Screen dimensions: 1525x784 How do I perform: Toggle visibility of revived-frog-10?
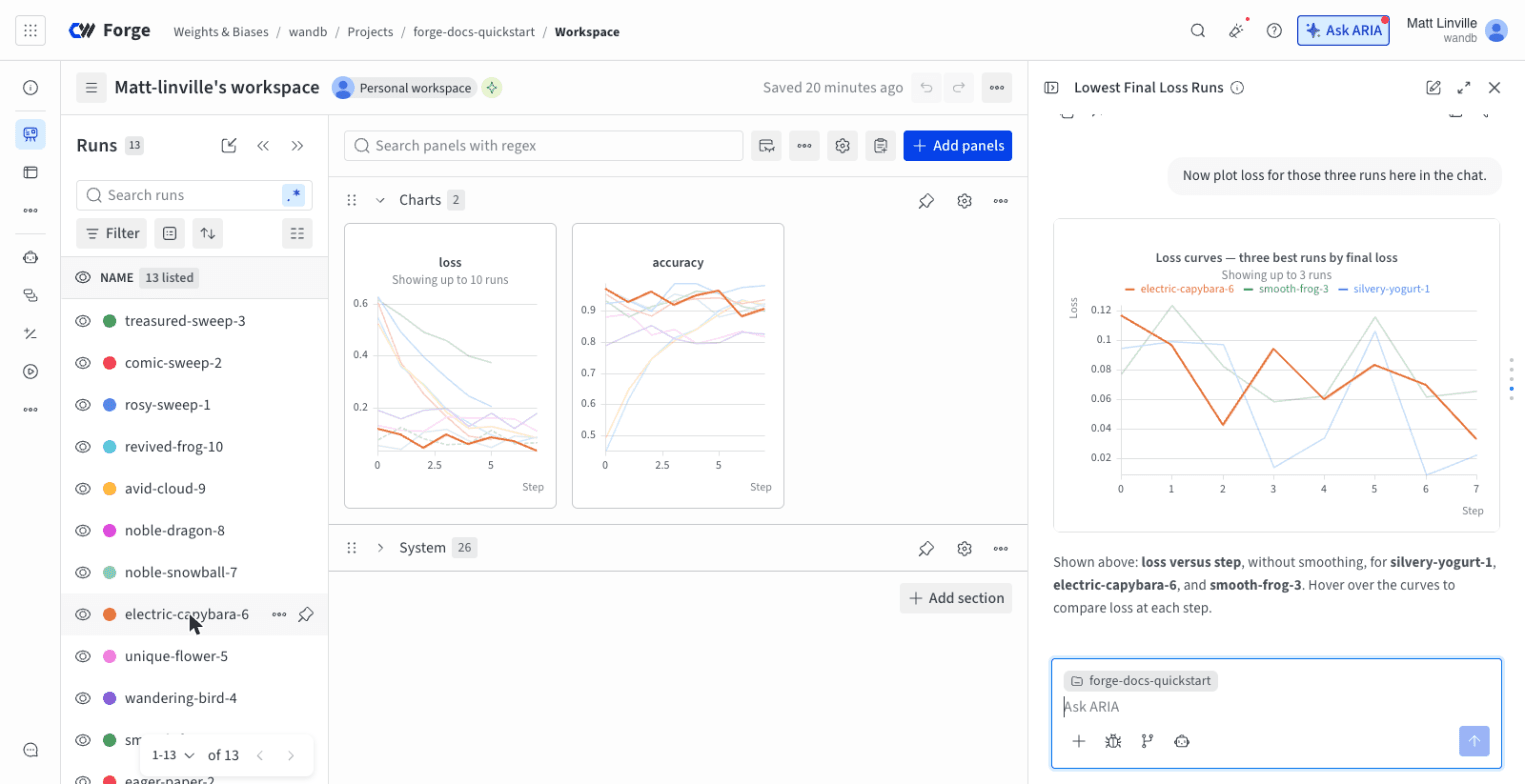pyautogui.click(x=83, y=447)
